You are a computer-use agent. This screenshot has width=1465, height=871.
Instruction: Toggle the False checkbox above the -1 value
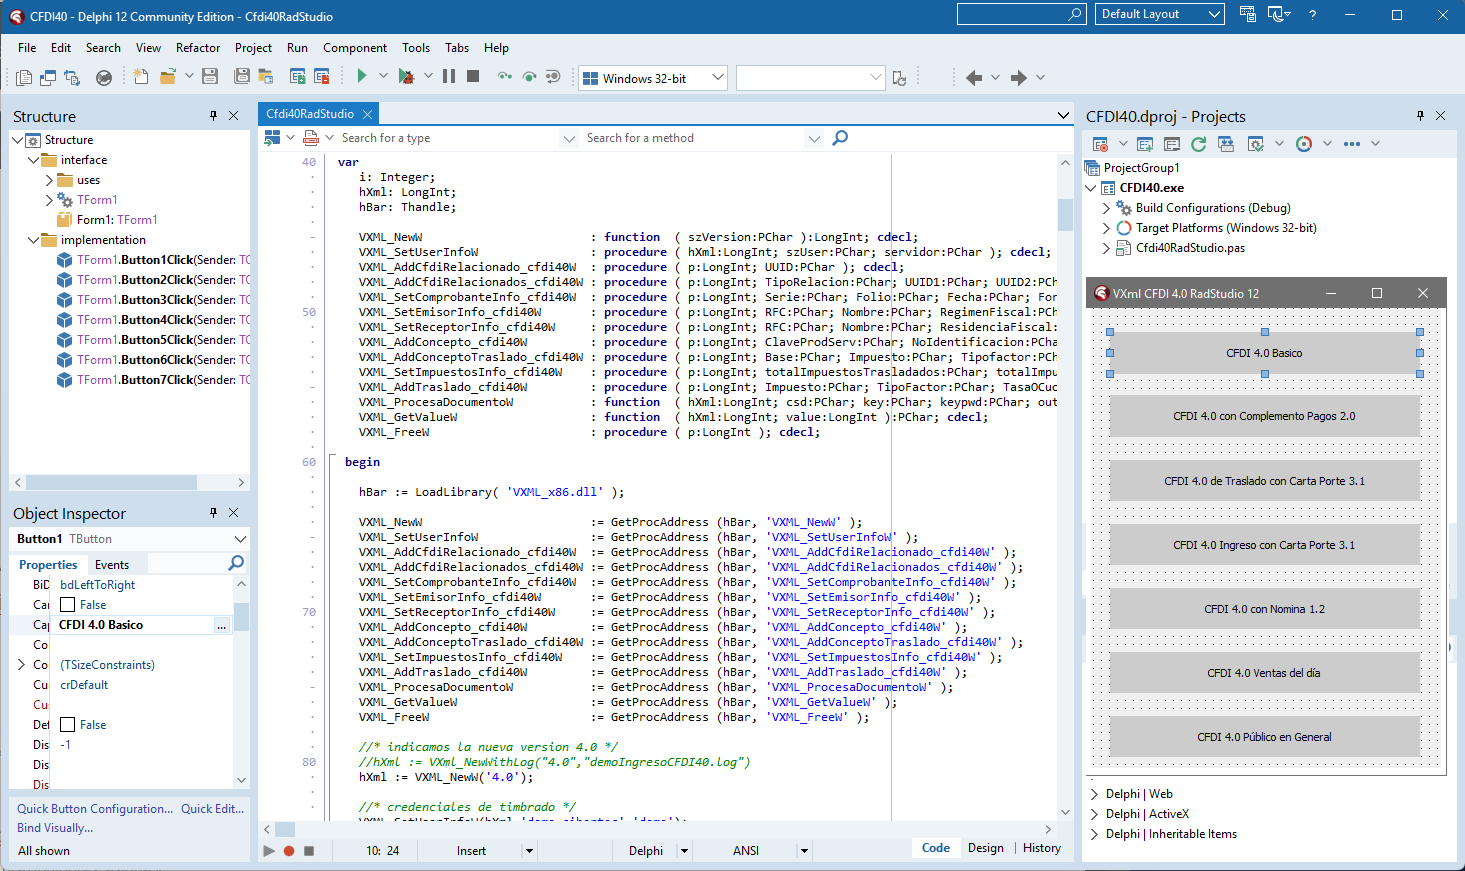pos(68,725)
